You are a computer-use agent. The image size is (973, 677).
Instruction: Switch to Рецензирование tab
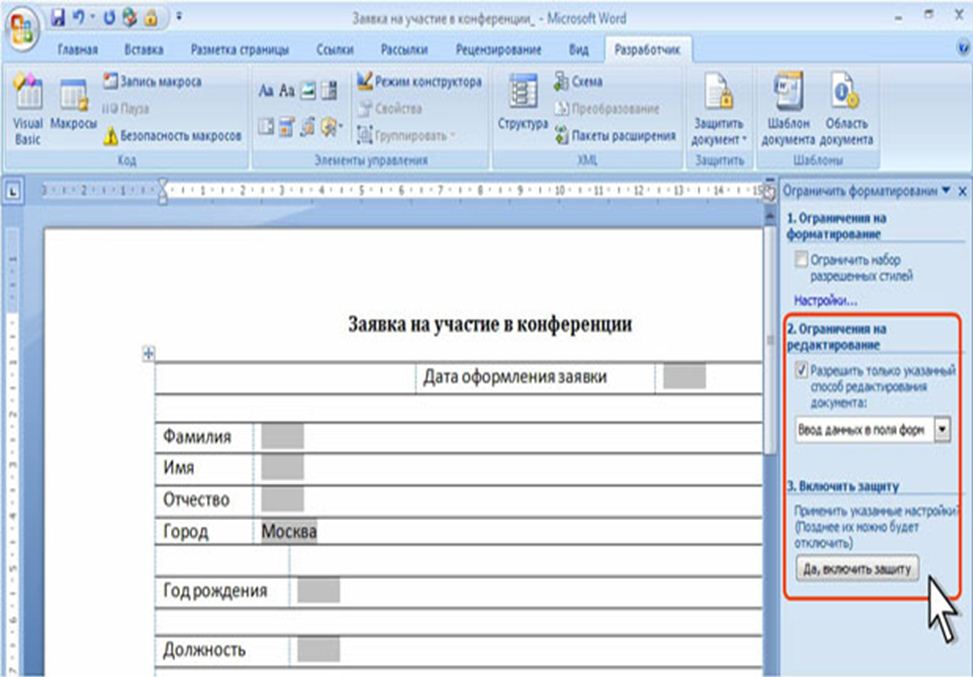(x=498, y=50)
